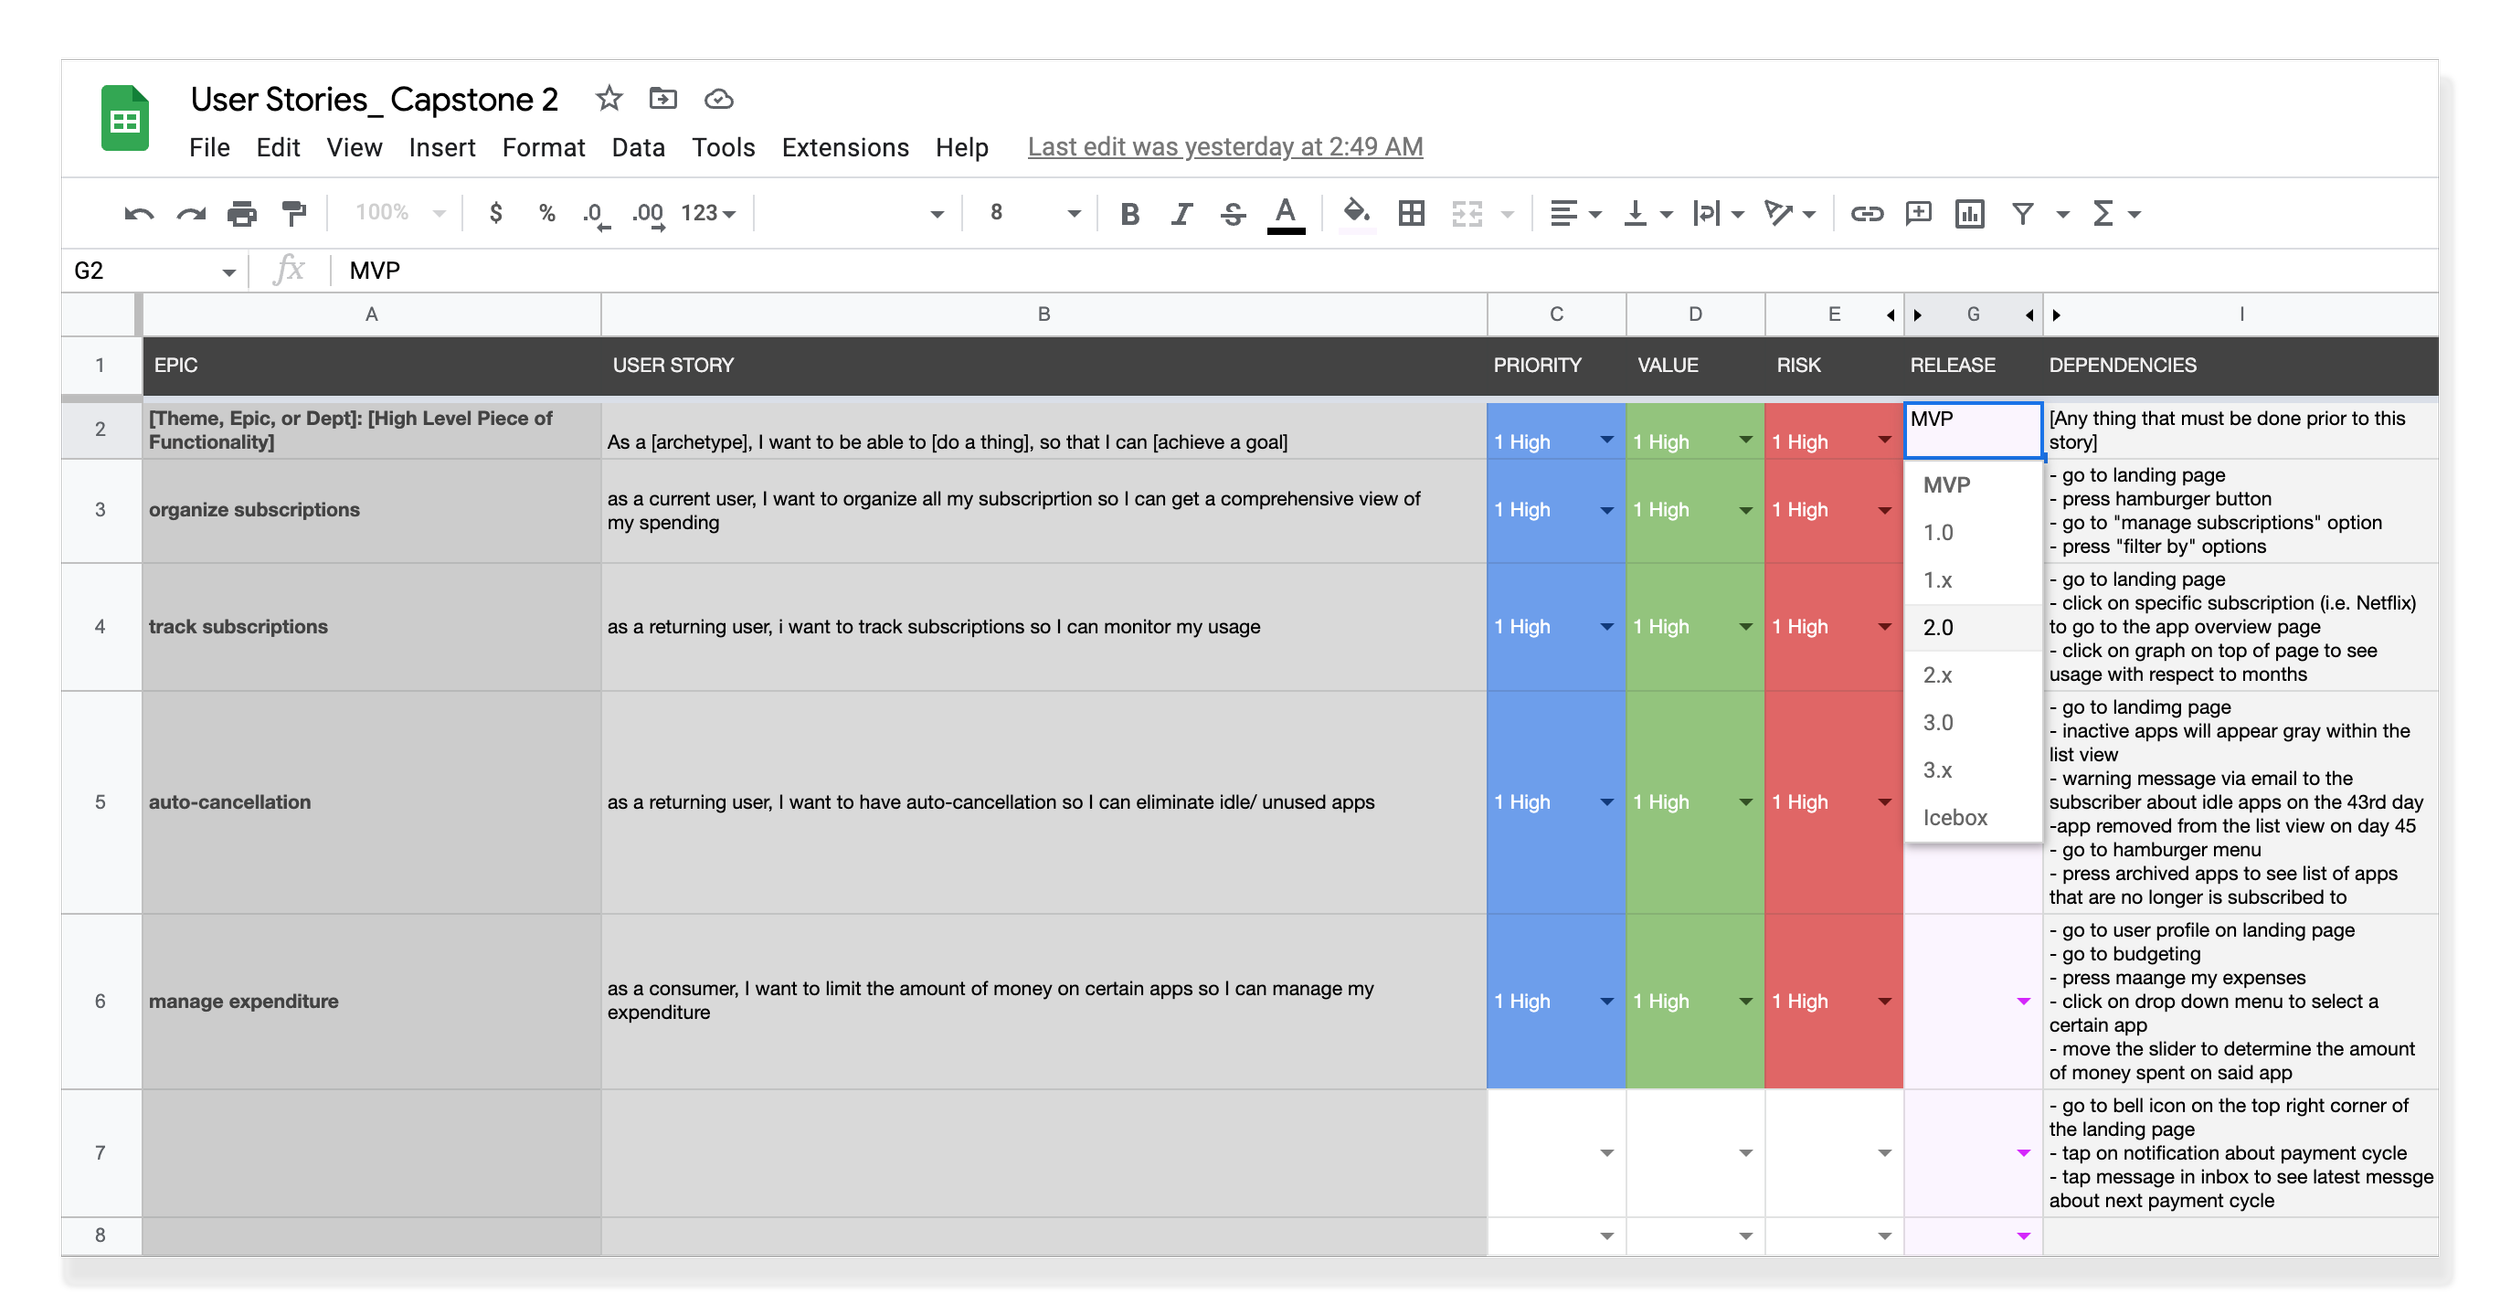The height and width of the screenshot is (1316, 2500).
Task: Open the borders tool
Action: click(x=1411, y=213)
